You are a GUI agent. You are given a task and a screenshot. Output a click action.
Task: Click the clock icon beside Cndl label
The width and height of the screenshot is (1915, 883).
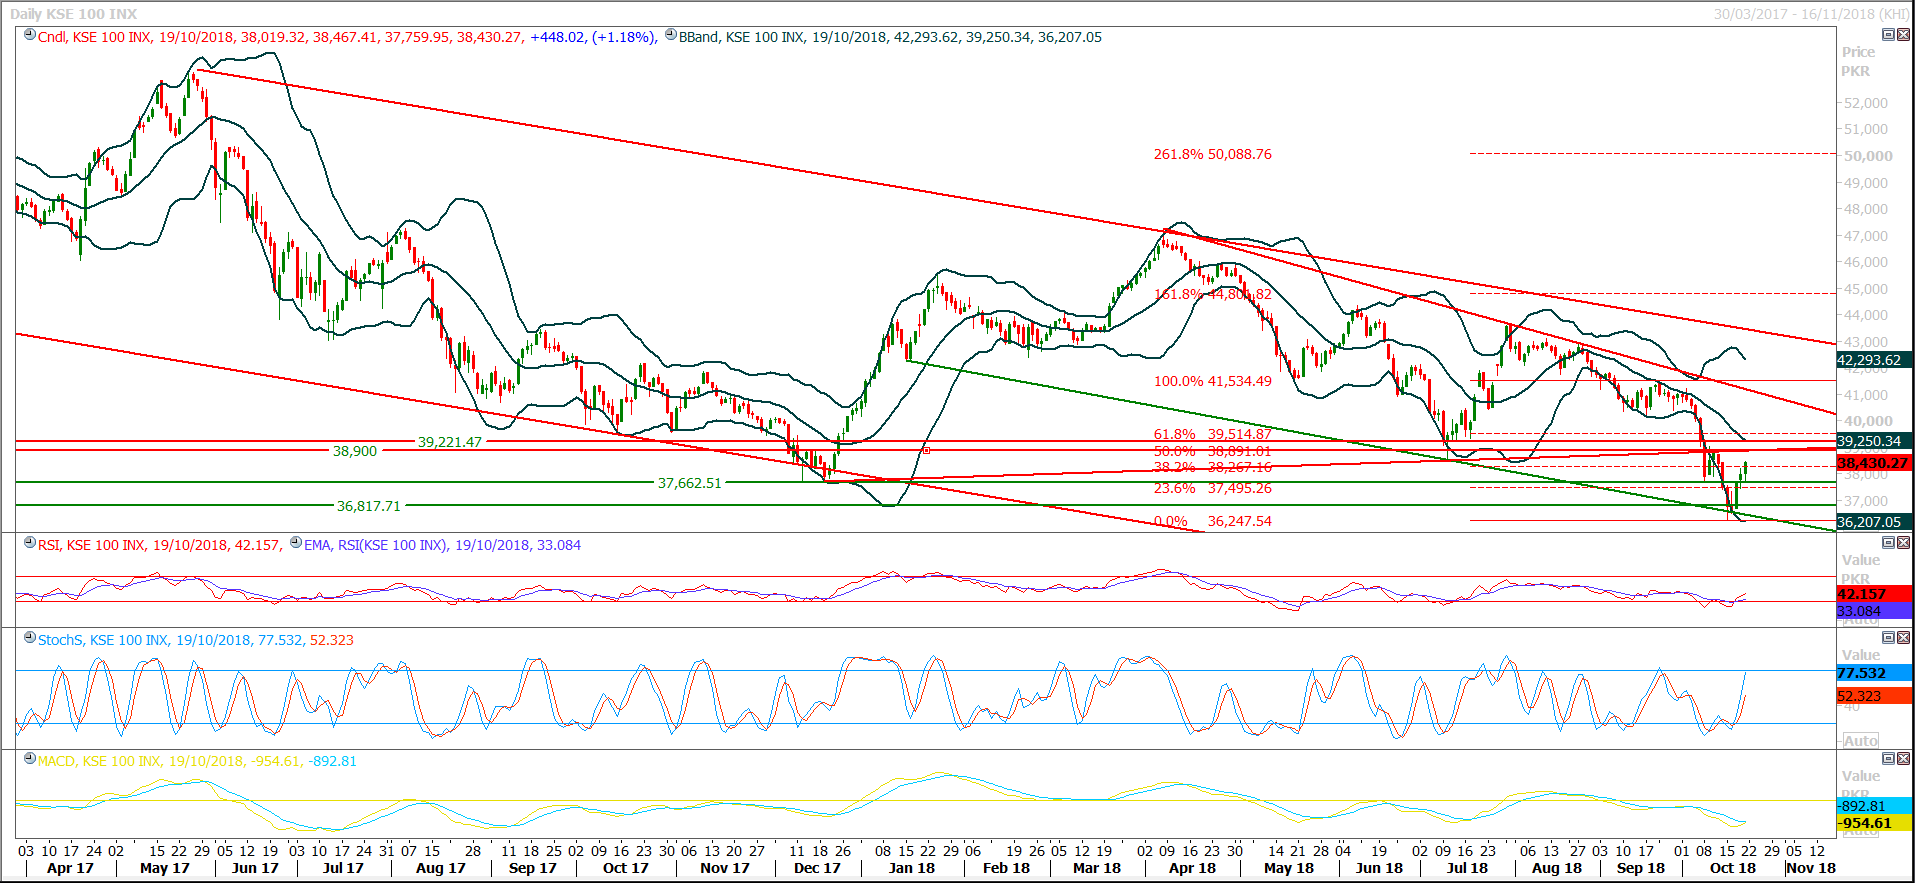point(30,35)
